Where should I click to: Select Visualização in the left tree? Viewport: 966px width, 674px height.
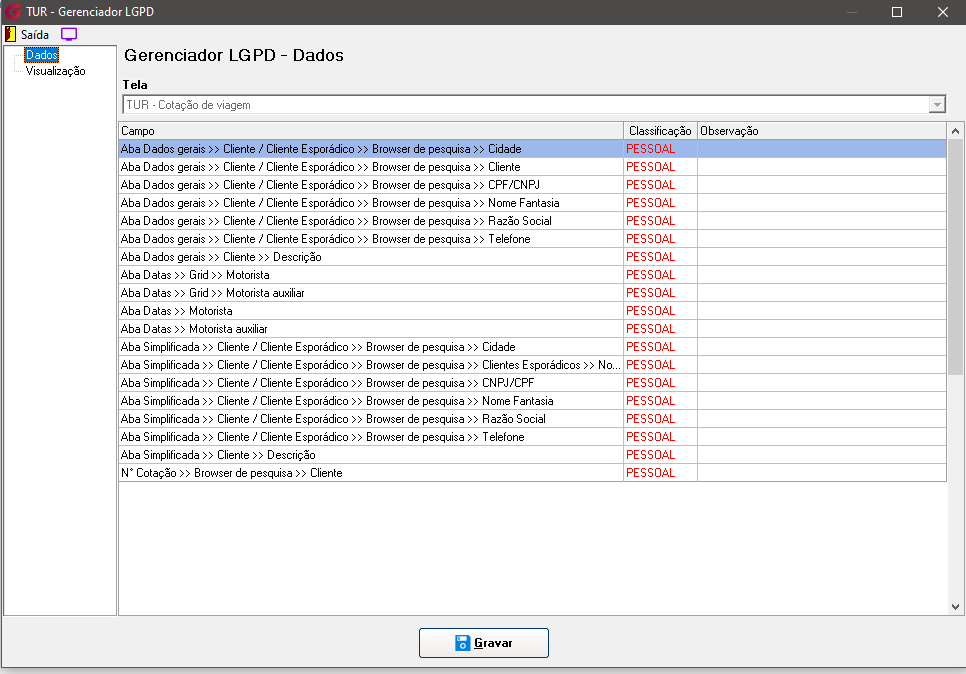[x=55, y=71]
